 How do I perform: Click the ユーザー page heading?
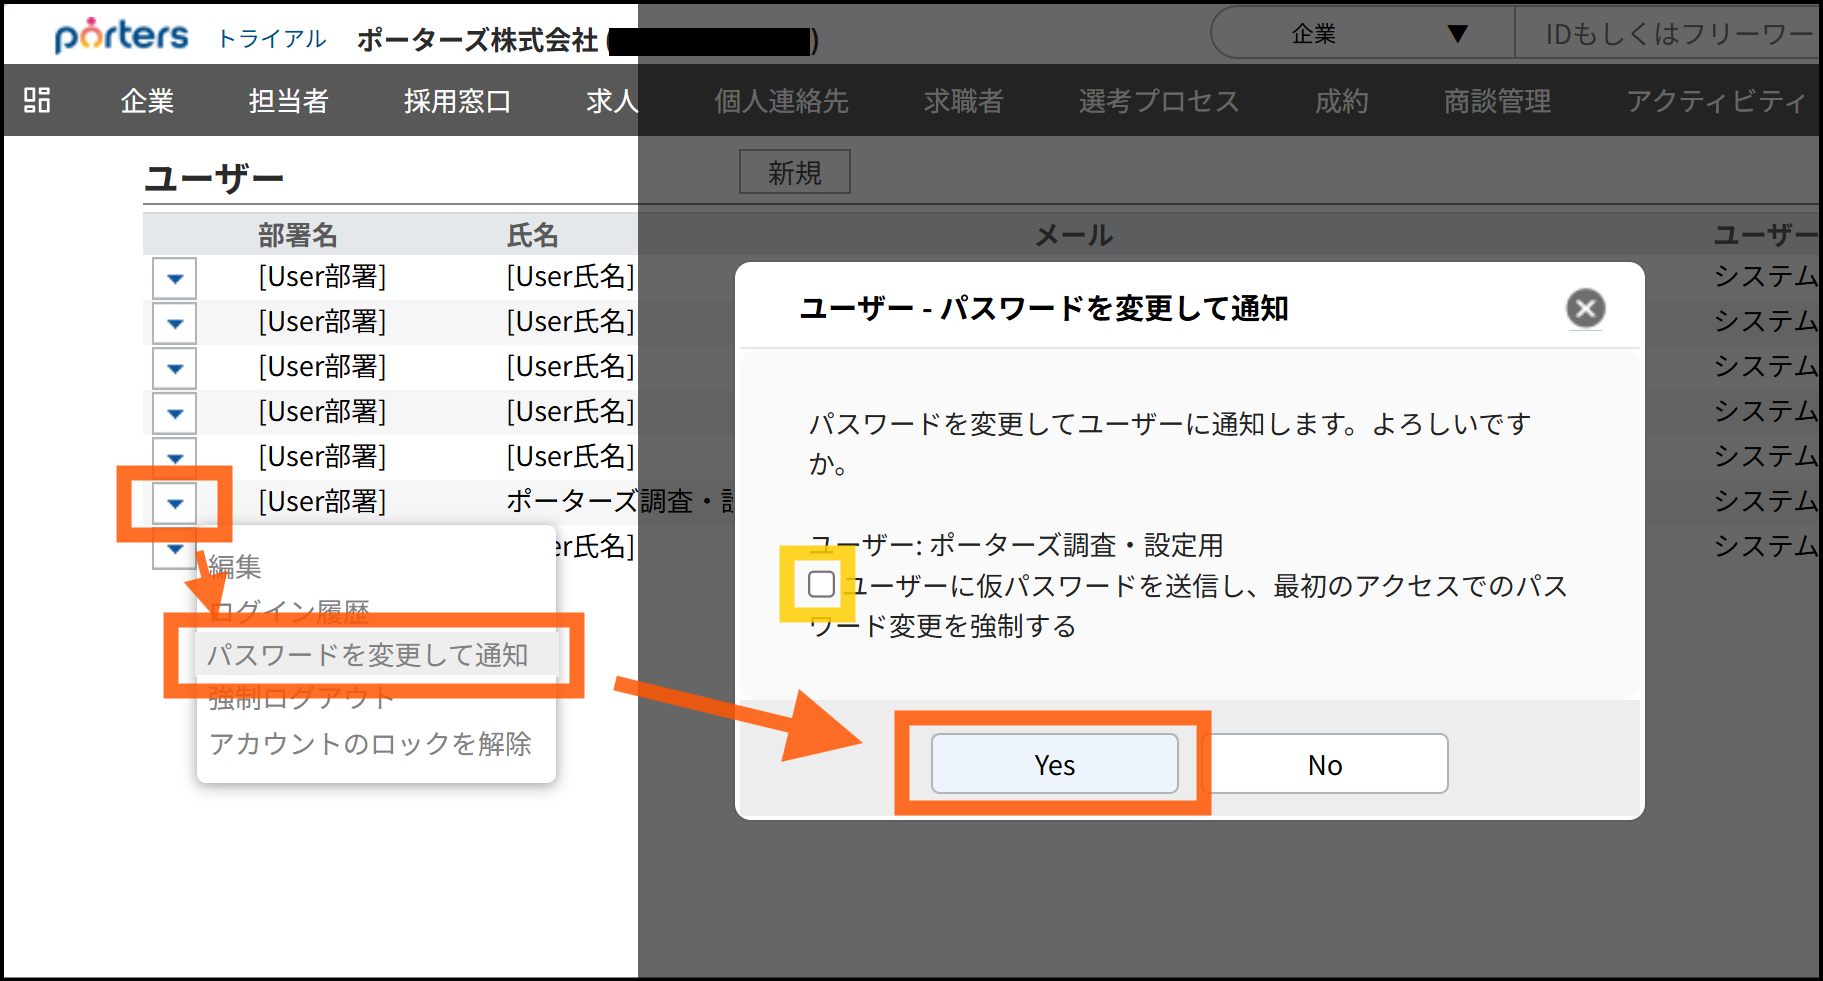(214, 178)
